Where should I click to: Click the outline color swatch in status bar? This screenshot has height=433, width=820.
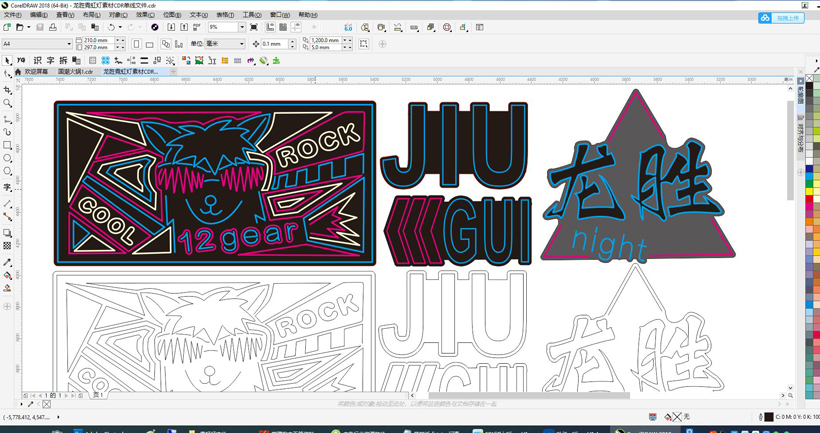(x=768, y=417)
